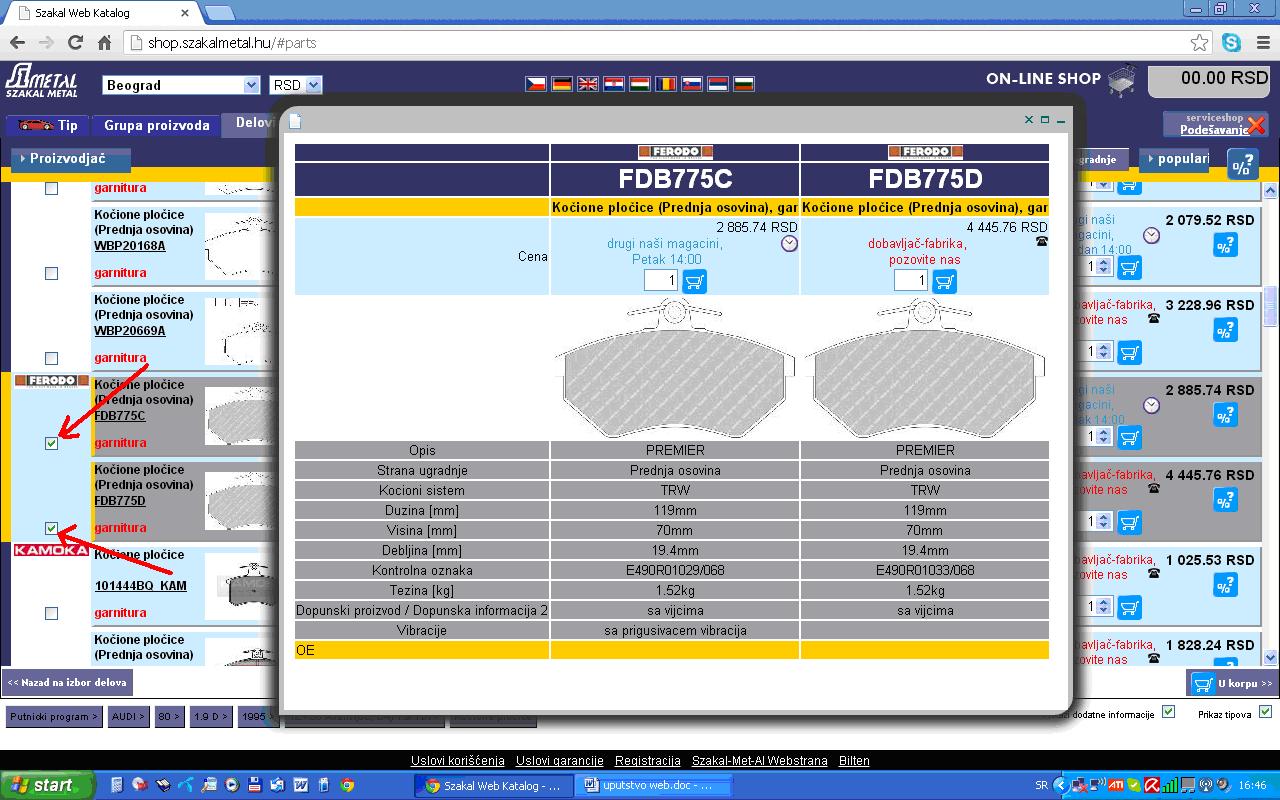The height and width of the screenshot is (800, 1280).
Task: Uncheck the FDB775D compare checkbox
Action: (x=52, y=528)
